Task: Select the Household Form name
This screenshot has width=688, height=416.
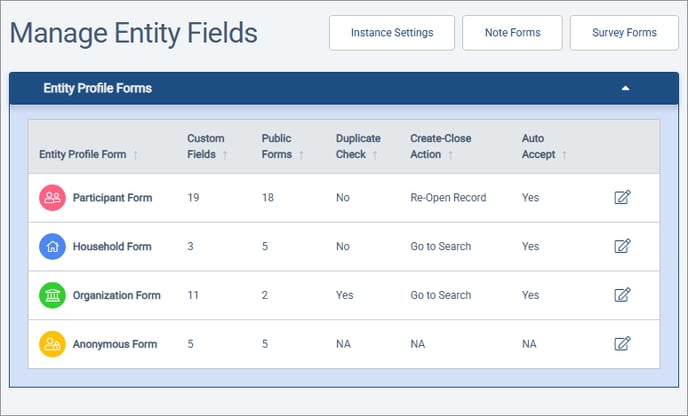Action: 112,247
